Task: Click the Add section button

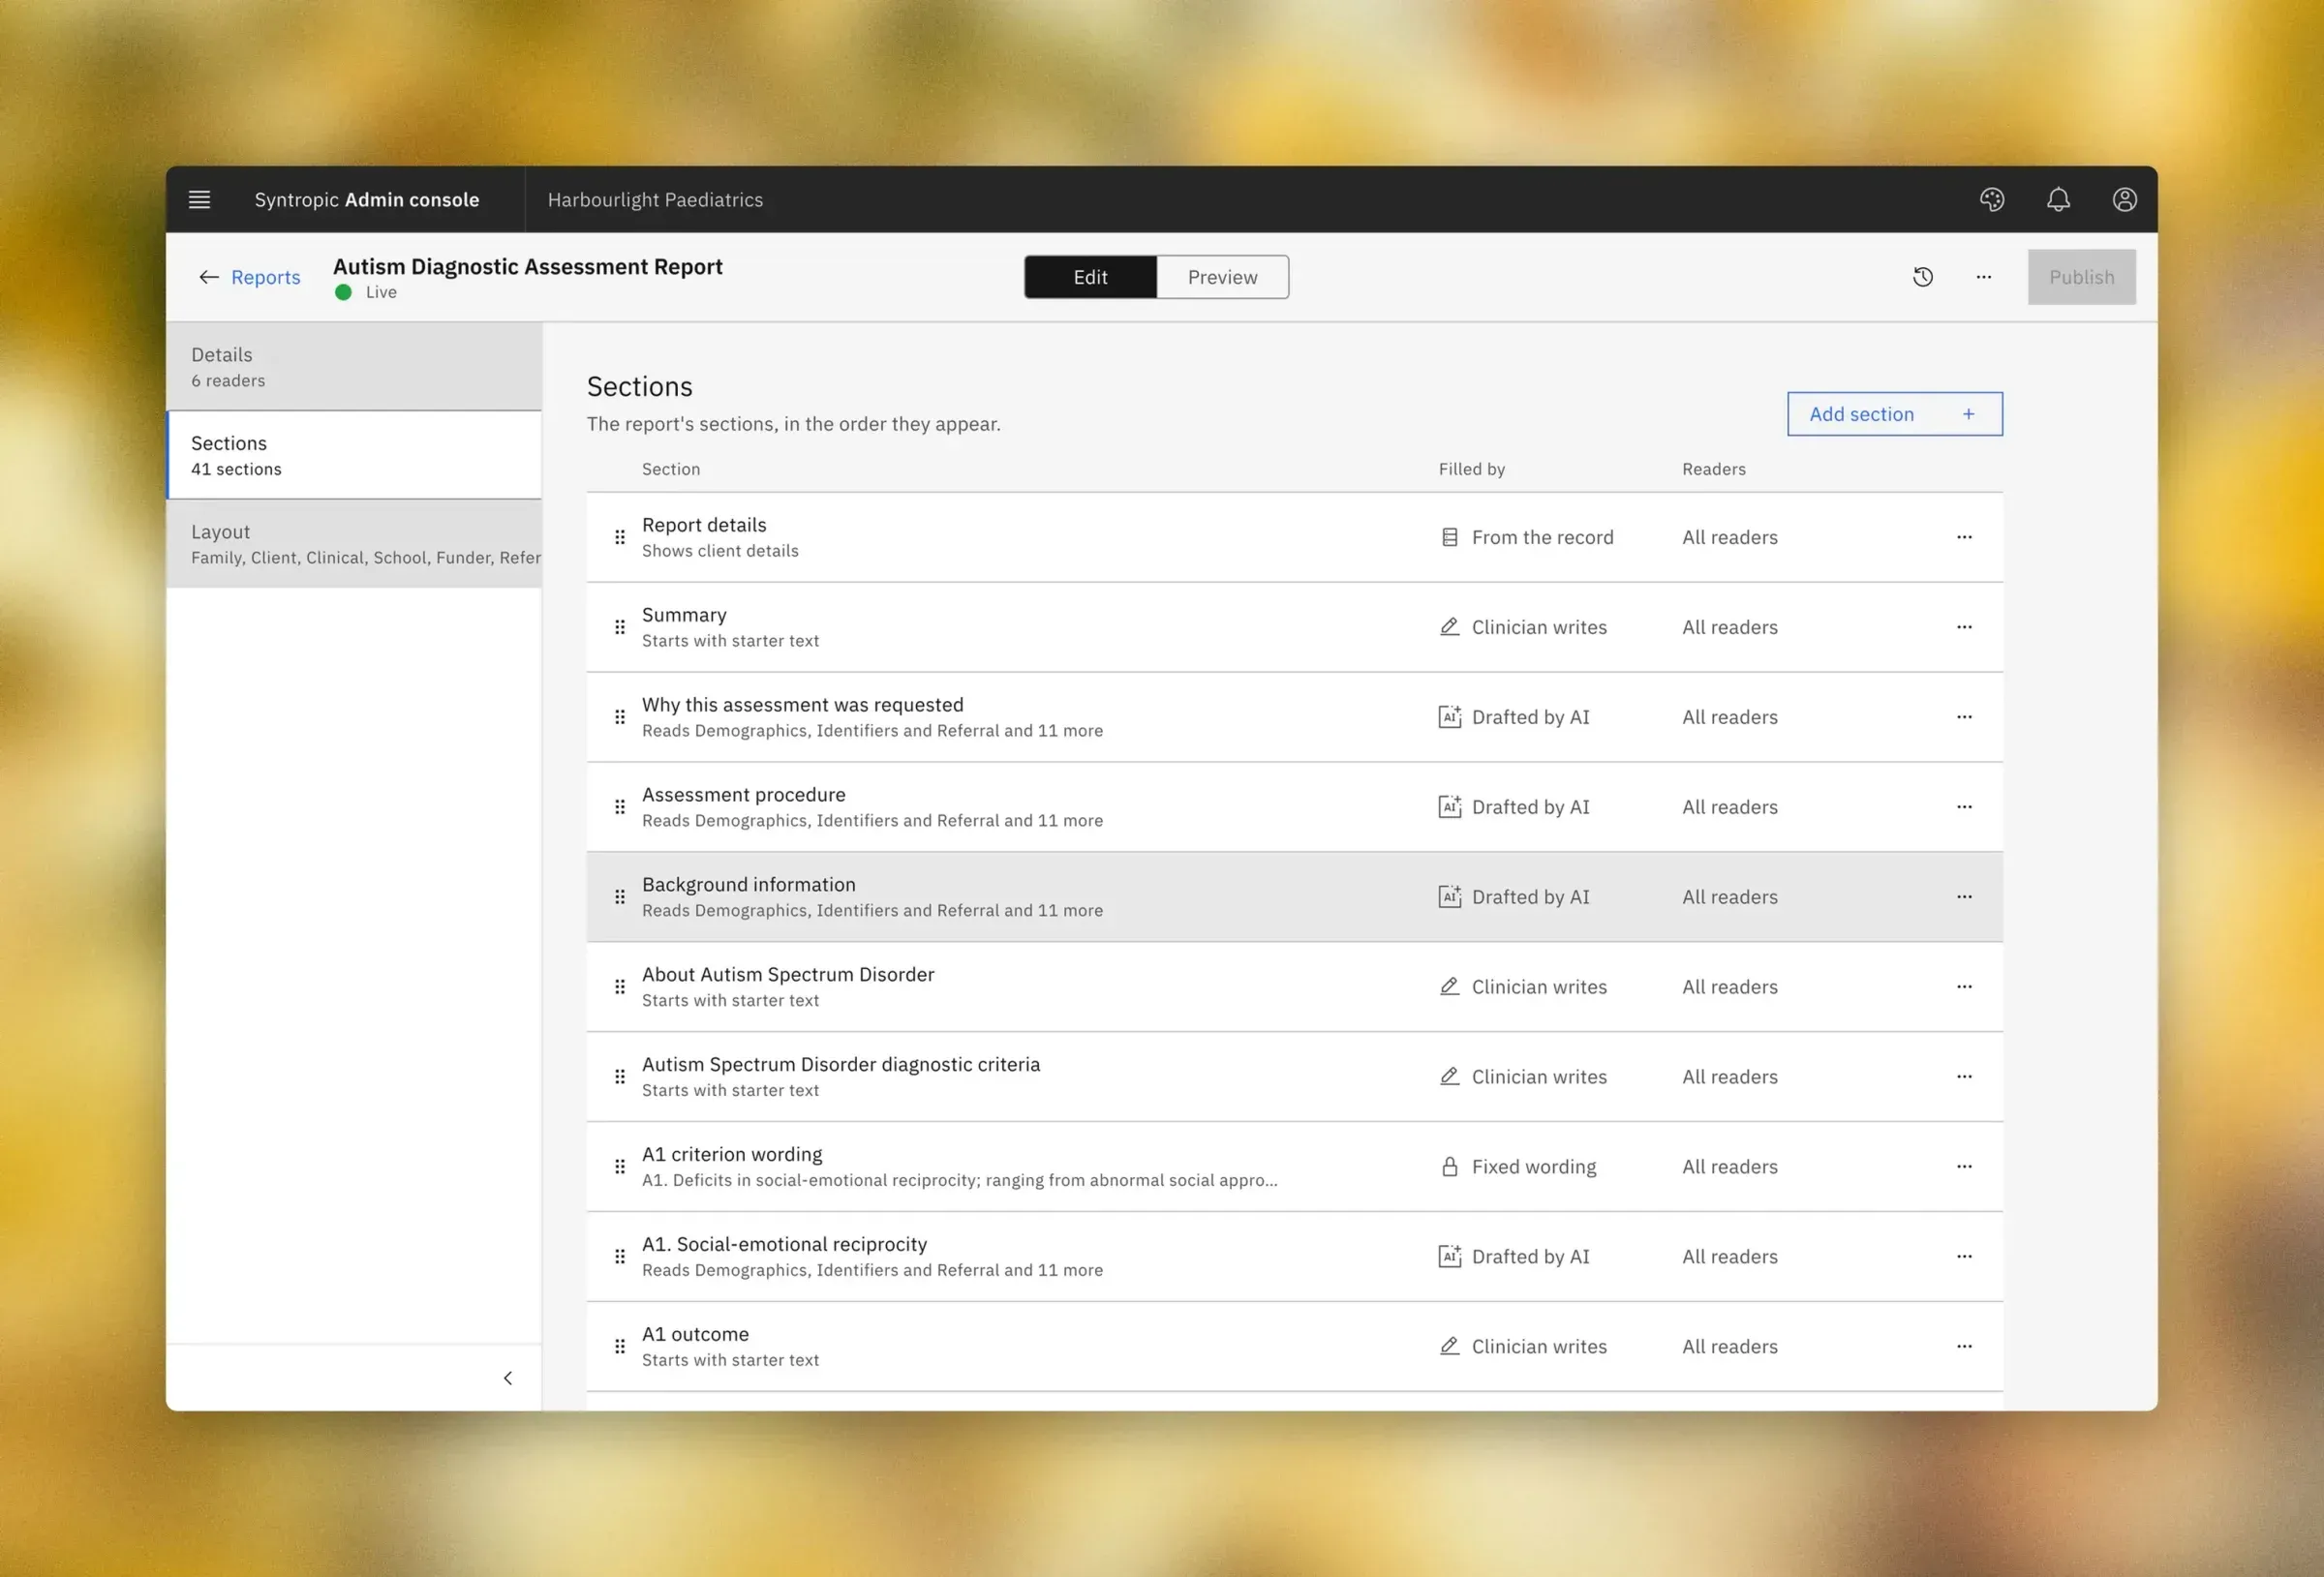Action: [1894, 414]
